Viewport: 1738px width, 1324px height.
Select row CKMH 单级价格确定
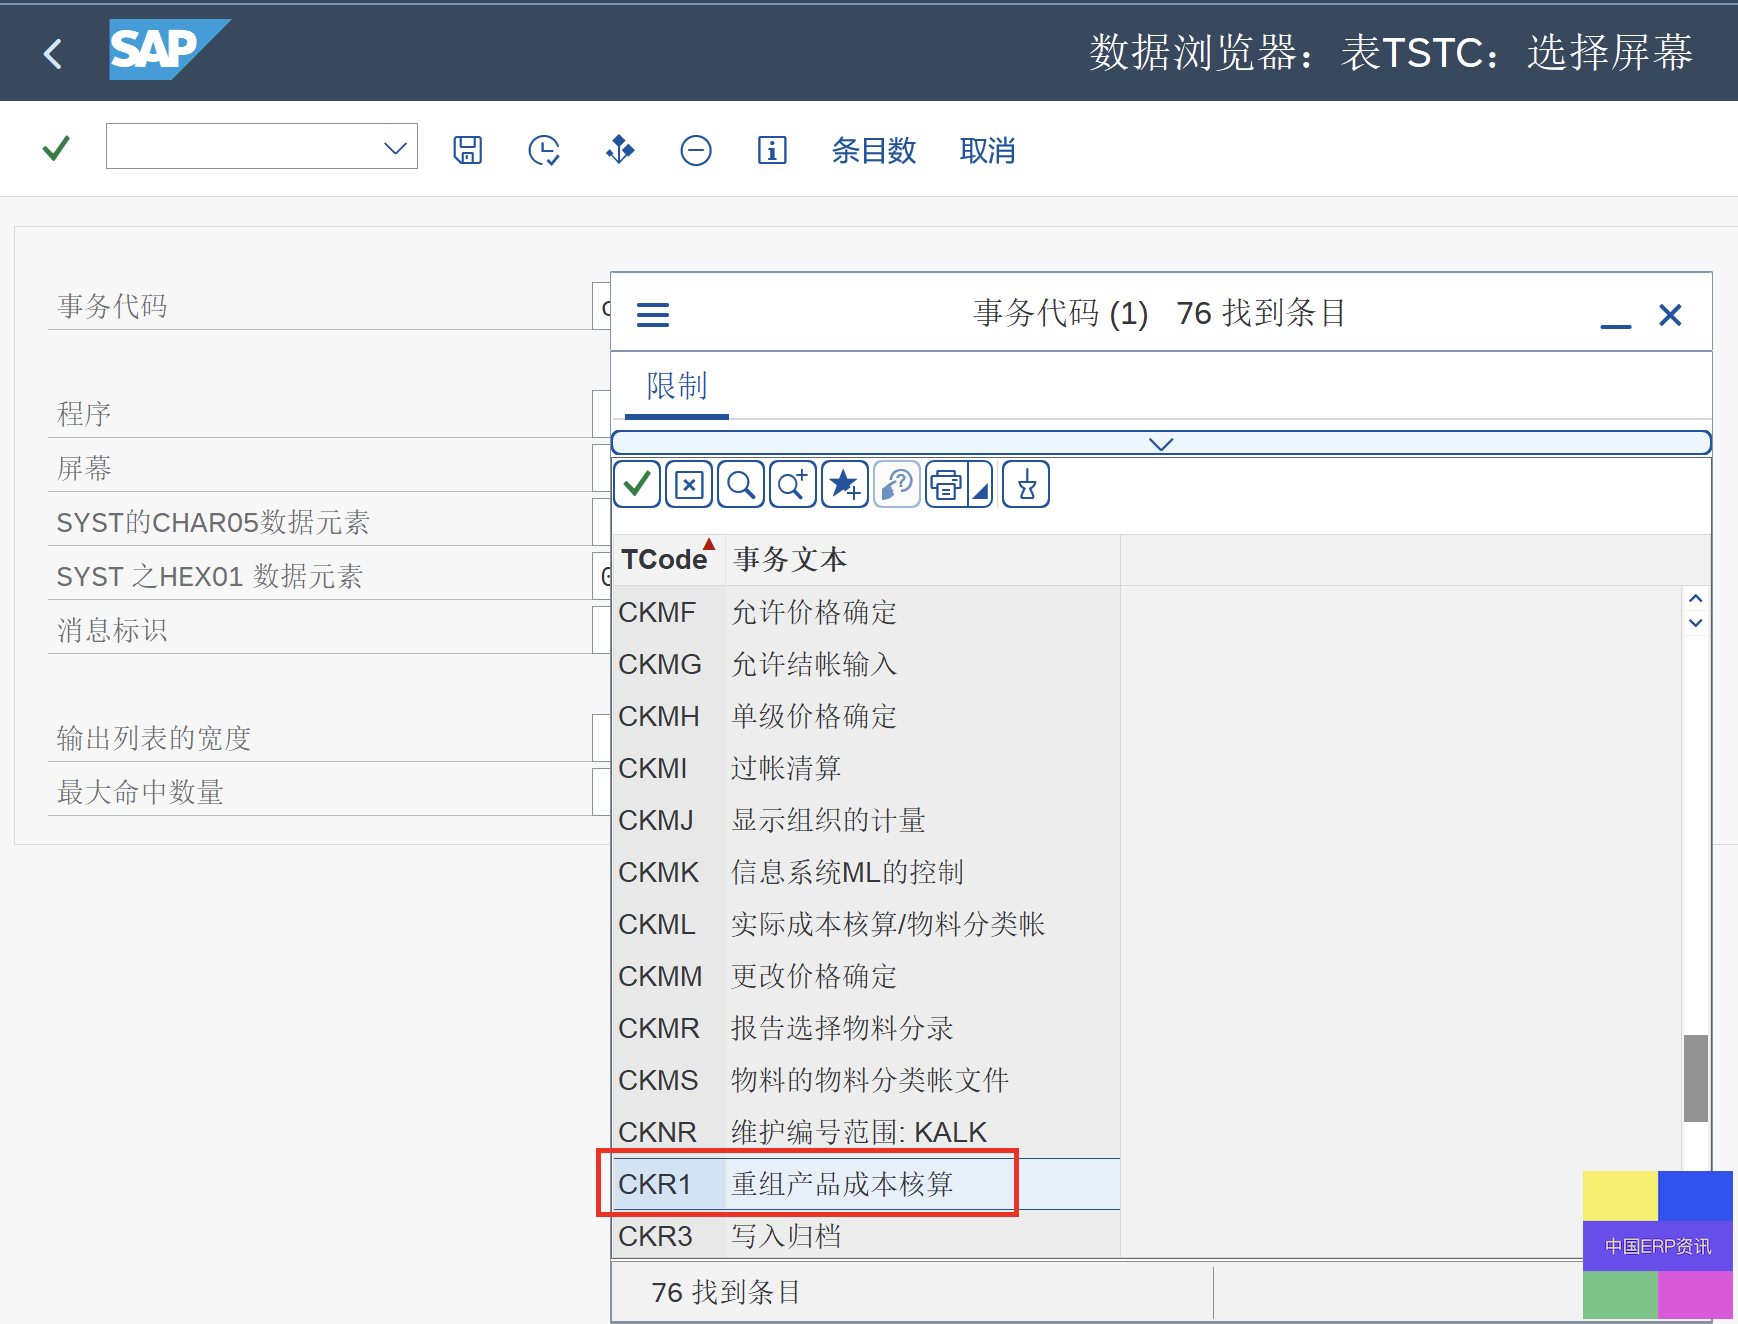[866, 716]
